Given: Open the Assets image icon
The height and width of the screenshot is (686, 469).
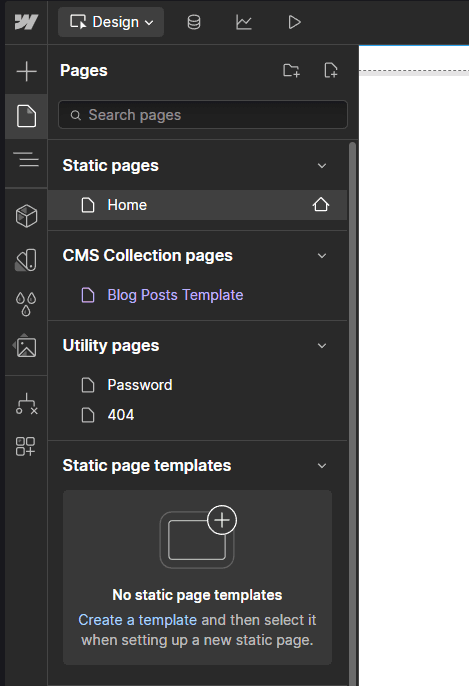Looking at the screenshot, I should coord(25,346).
